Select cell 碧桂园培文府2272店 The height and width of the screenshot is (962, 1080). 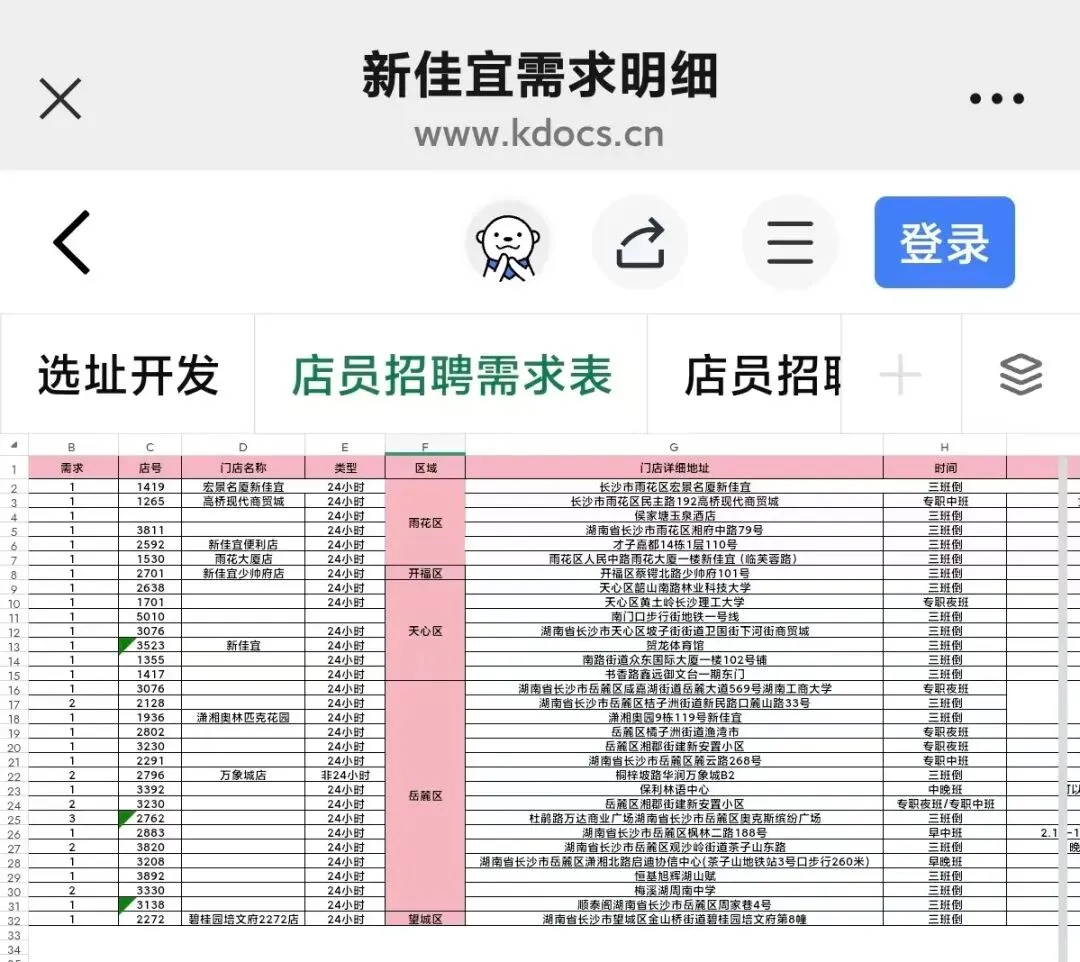click(243, 919)
